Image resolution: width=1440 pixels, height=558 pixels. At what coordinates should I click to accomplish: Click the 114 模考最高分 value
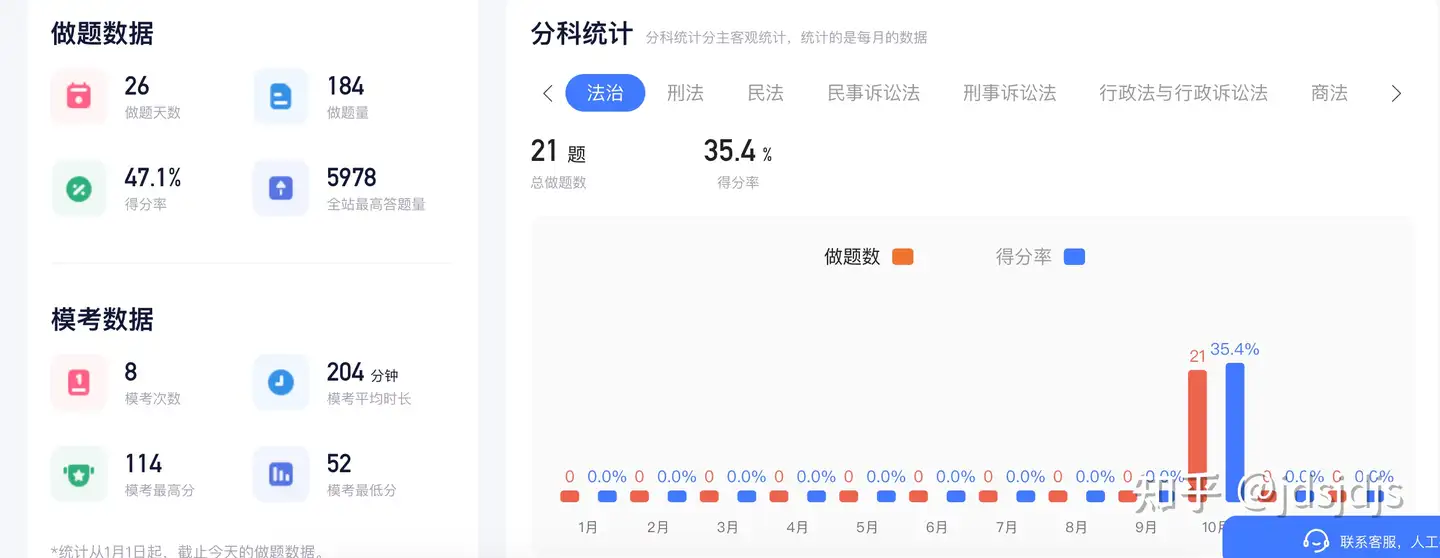point(143,464)
